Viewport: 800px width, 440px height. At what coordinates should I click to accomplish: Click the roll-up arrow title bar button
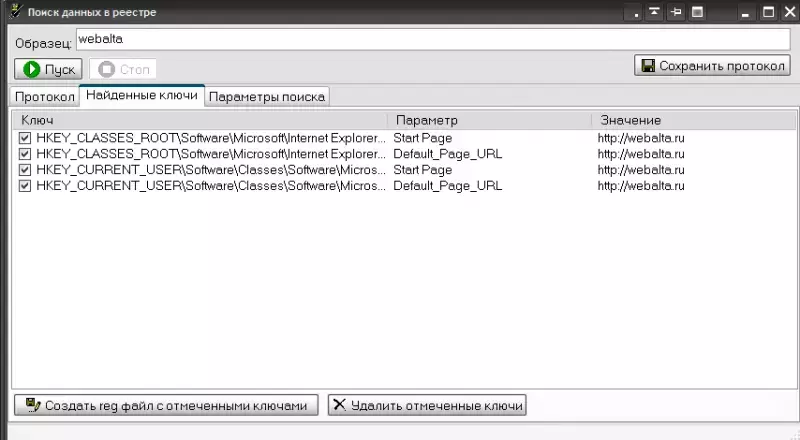[654, 12]
